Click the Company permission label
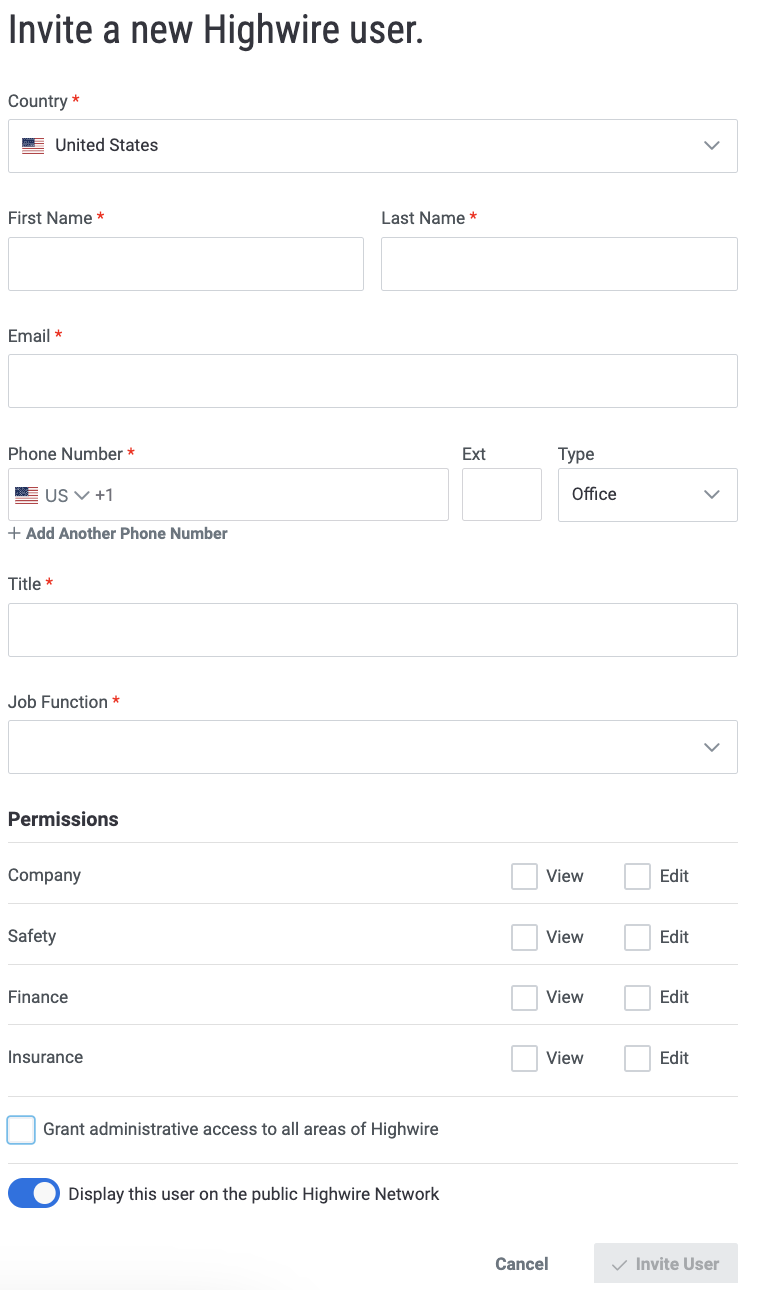Viewport: 766px width, 1290px height. click(x=44, y=875)
